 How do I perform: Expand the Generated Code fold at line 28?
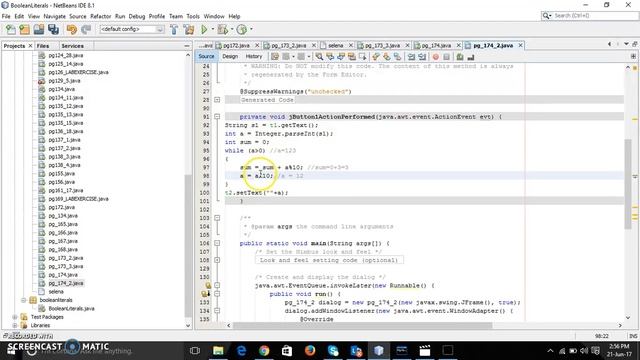[217, 100]
